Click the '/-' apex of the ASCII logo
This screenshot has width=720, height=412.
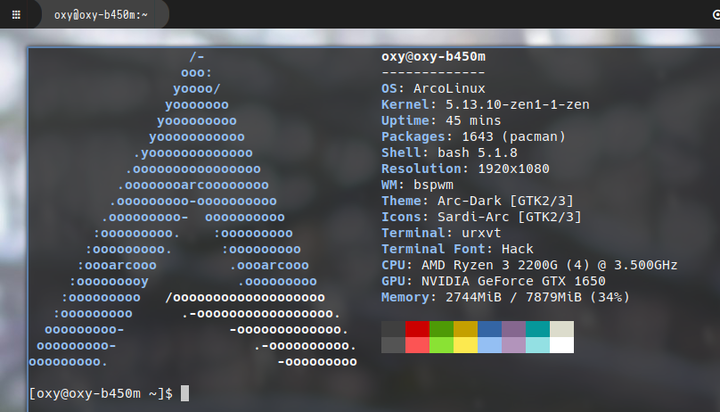(x=197, y=56)
